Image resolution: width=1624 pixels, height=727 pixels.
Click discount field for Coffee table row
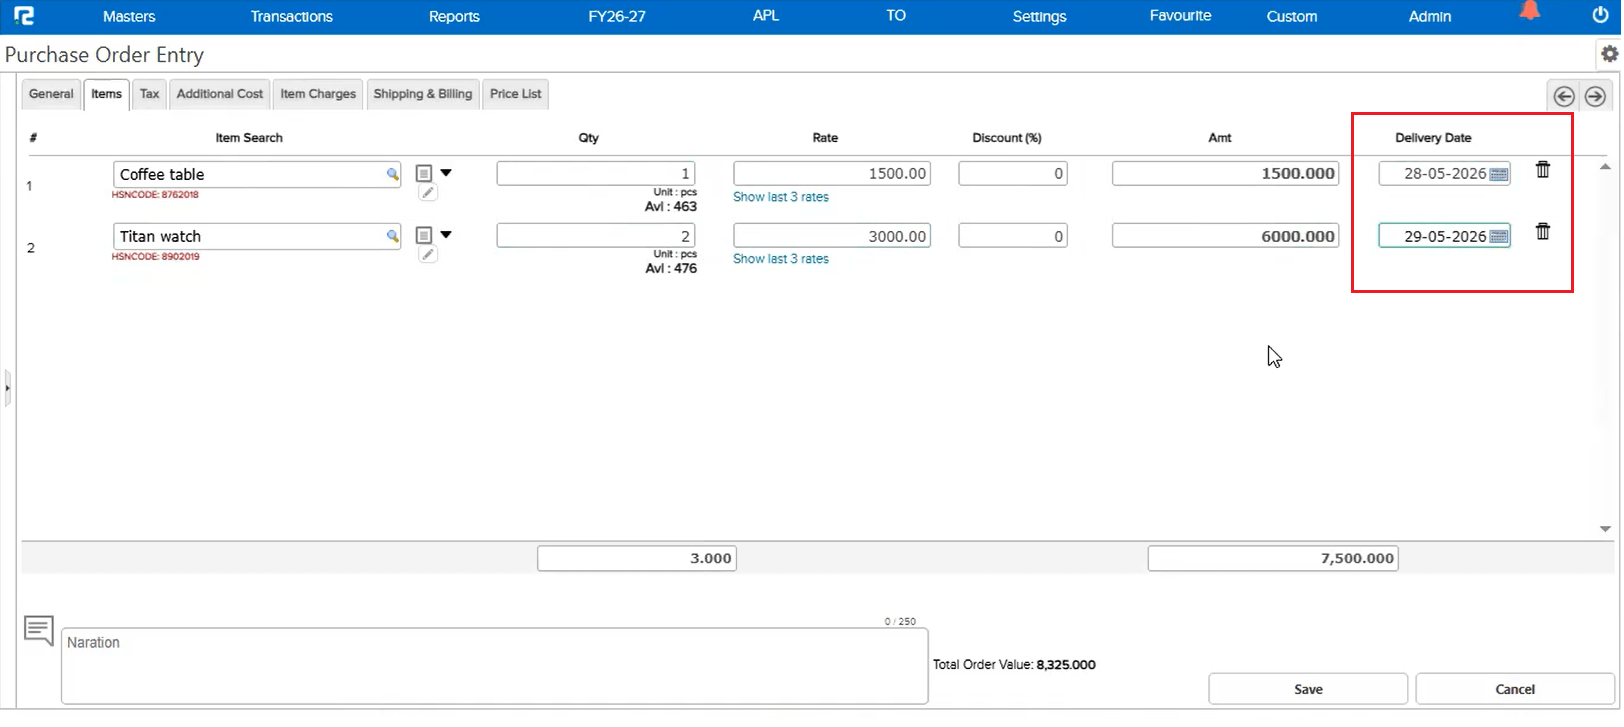[1013, 173]
